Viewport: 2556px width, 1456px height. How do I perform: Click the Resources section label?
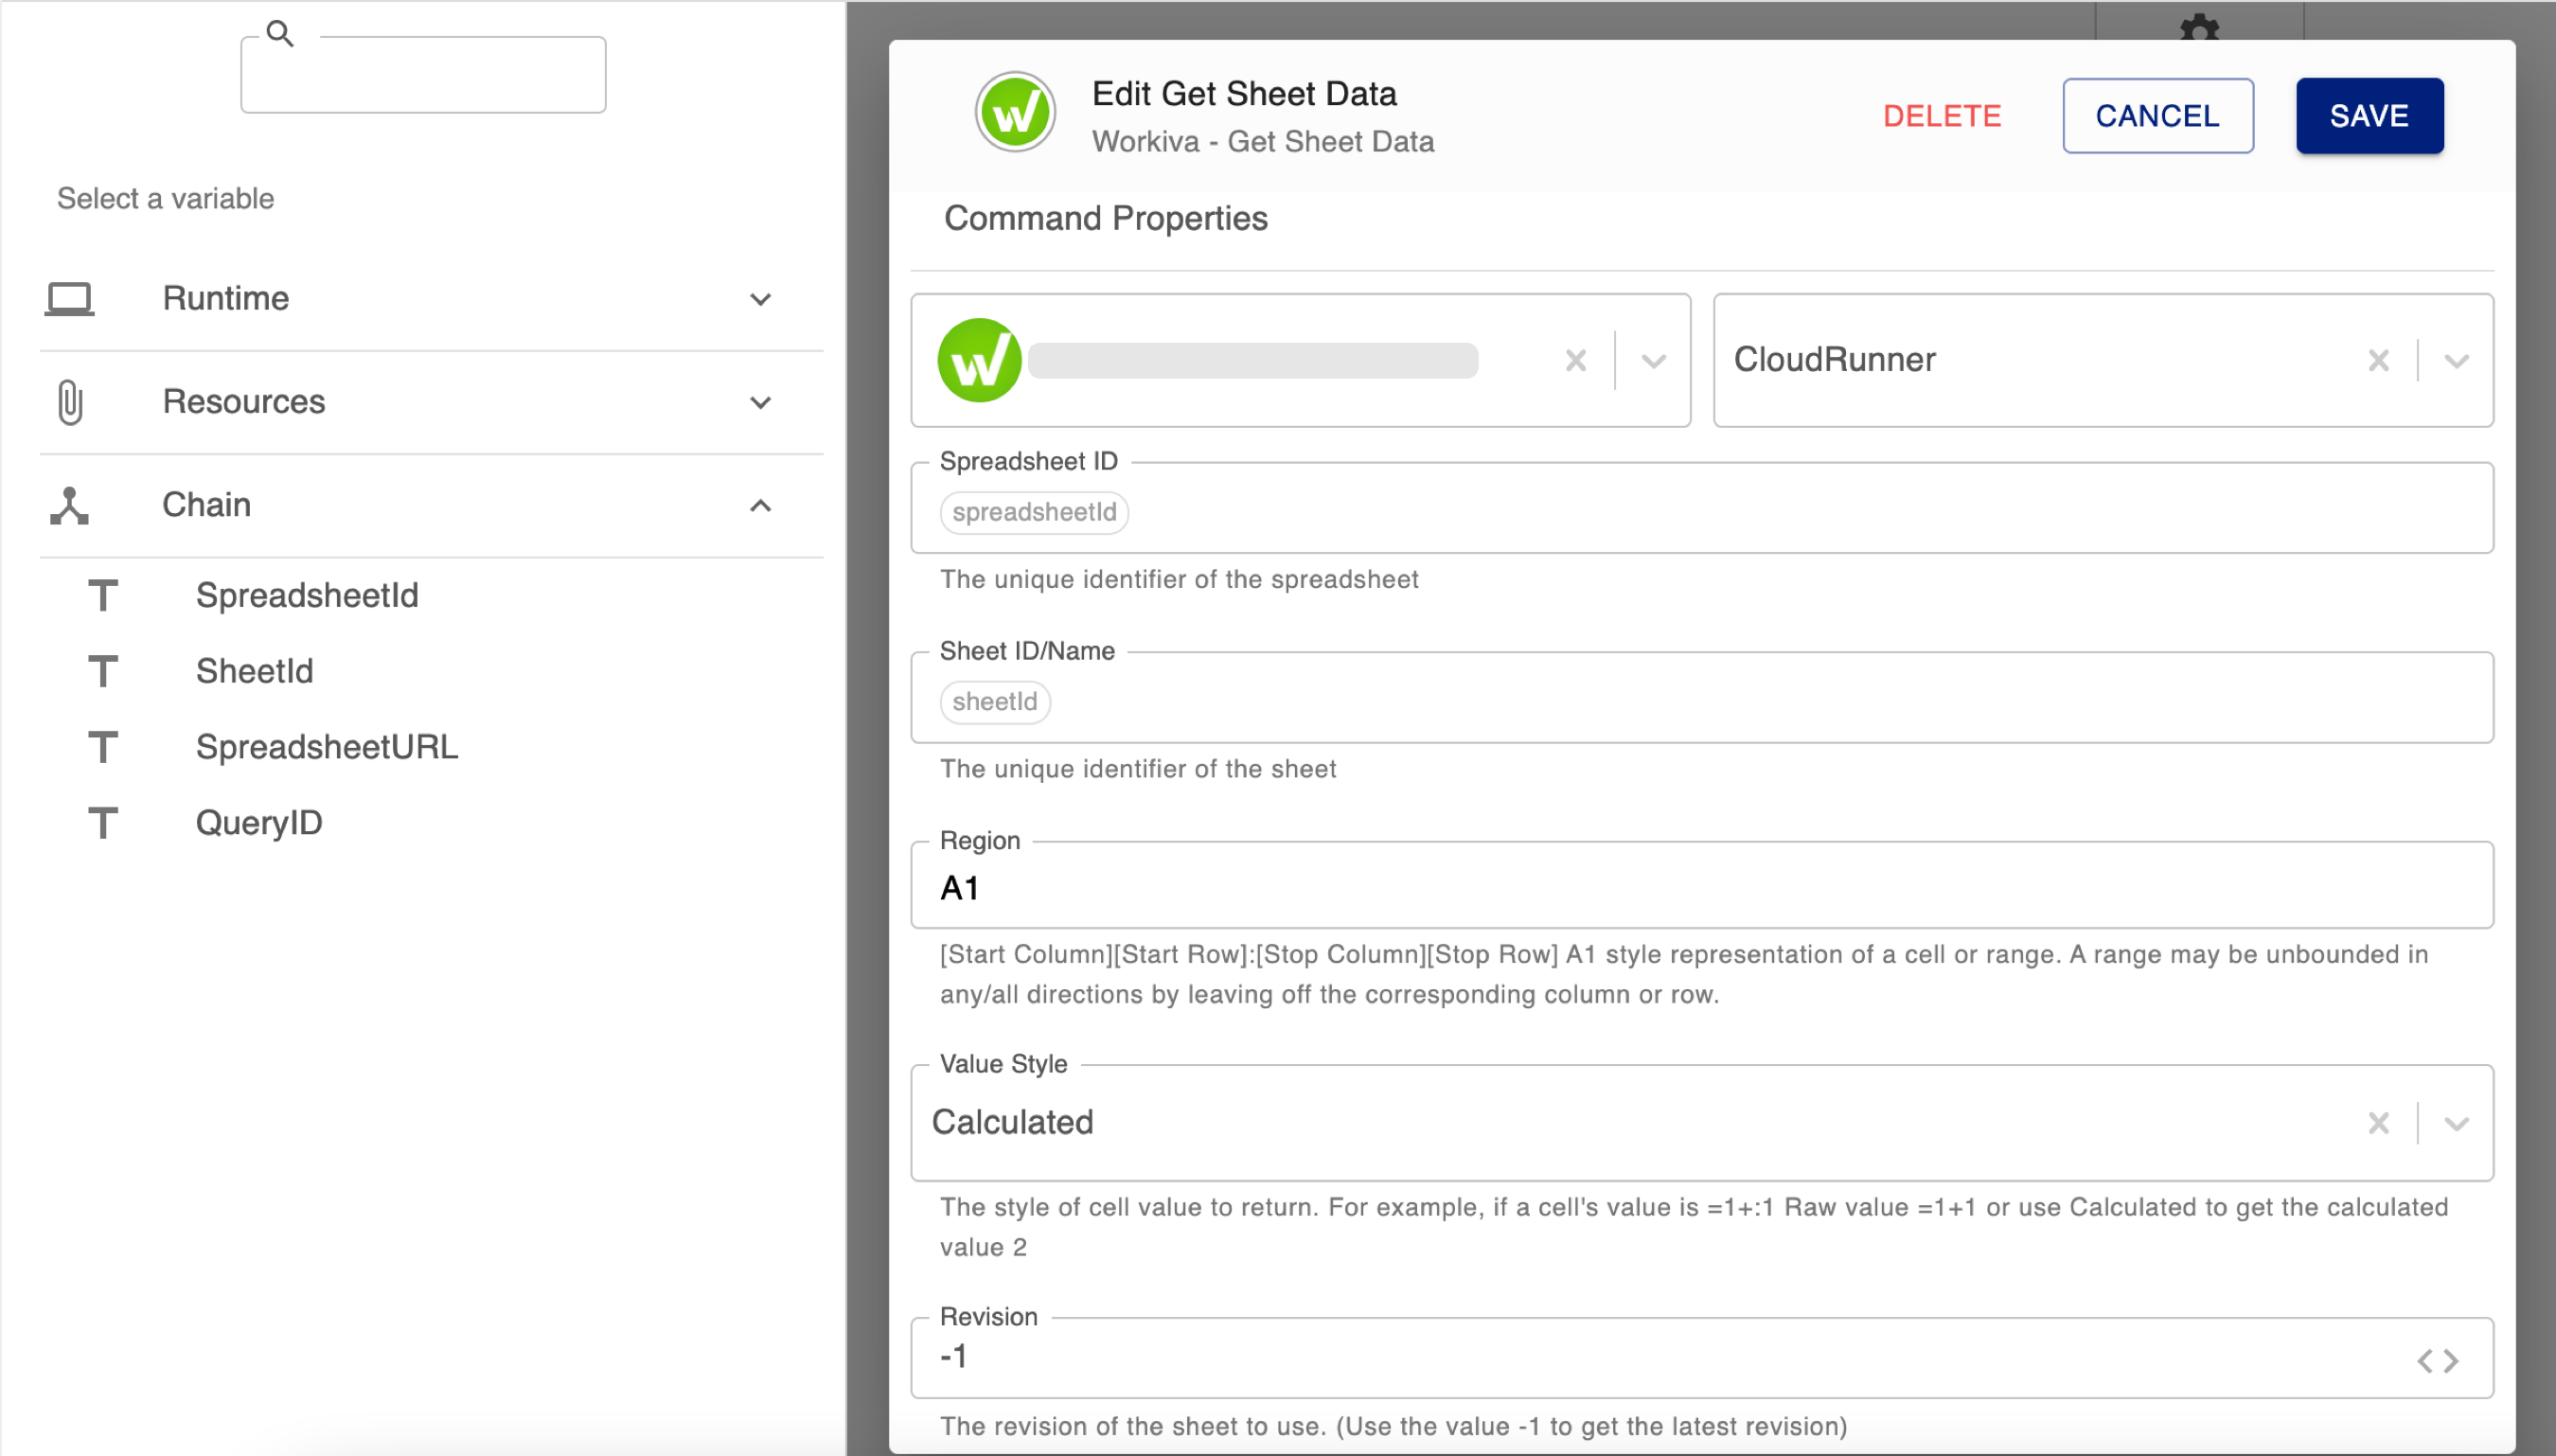[244, 402]
